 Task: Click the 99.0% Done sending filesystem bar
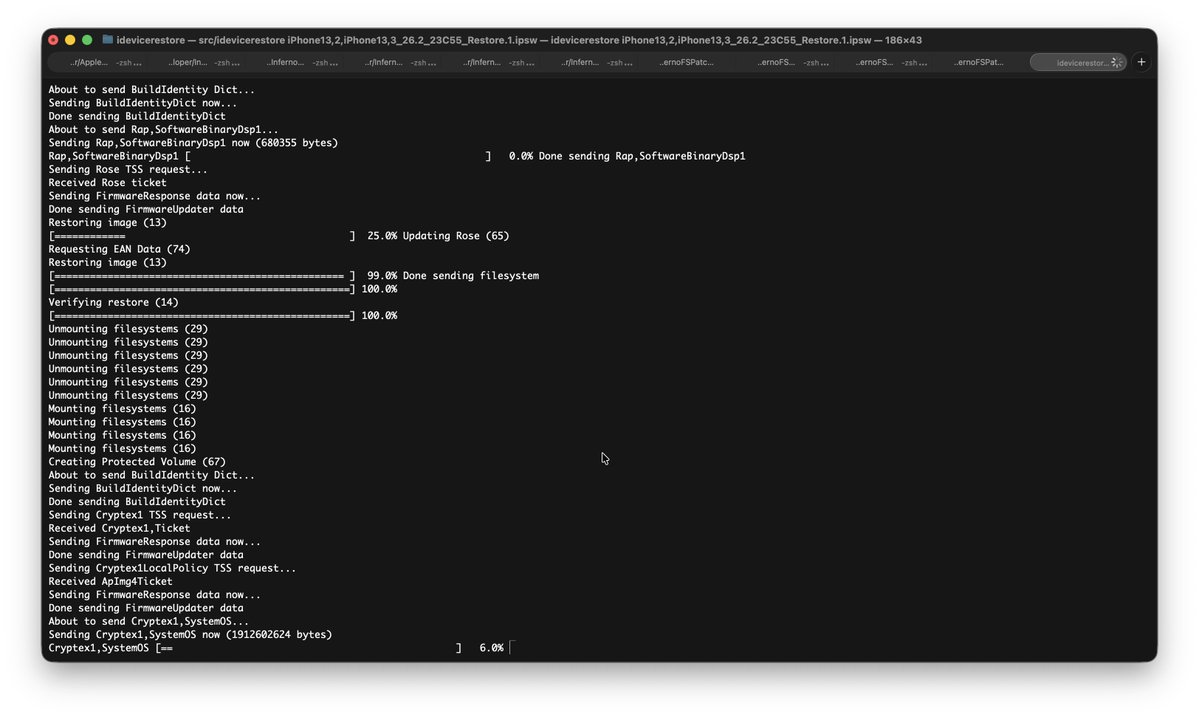tap(202, 276)
